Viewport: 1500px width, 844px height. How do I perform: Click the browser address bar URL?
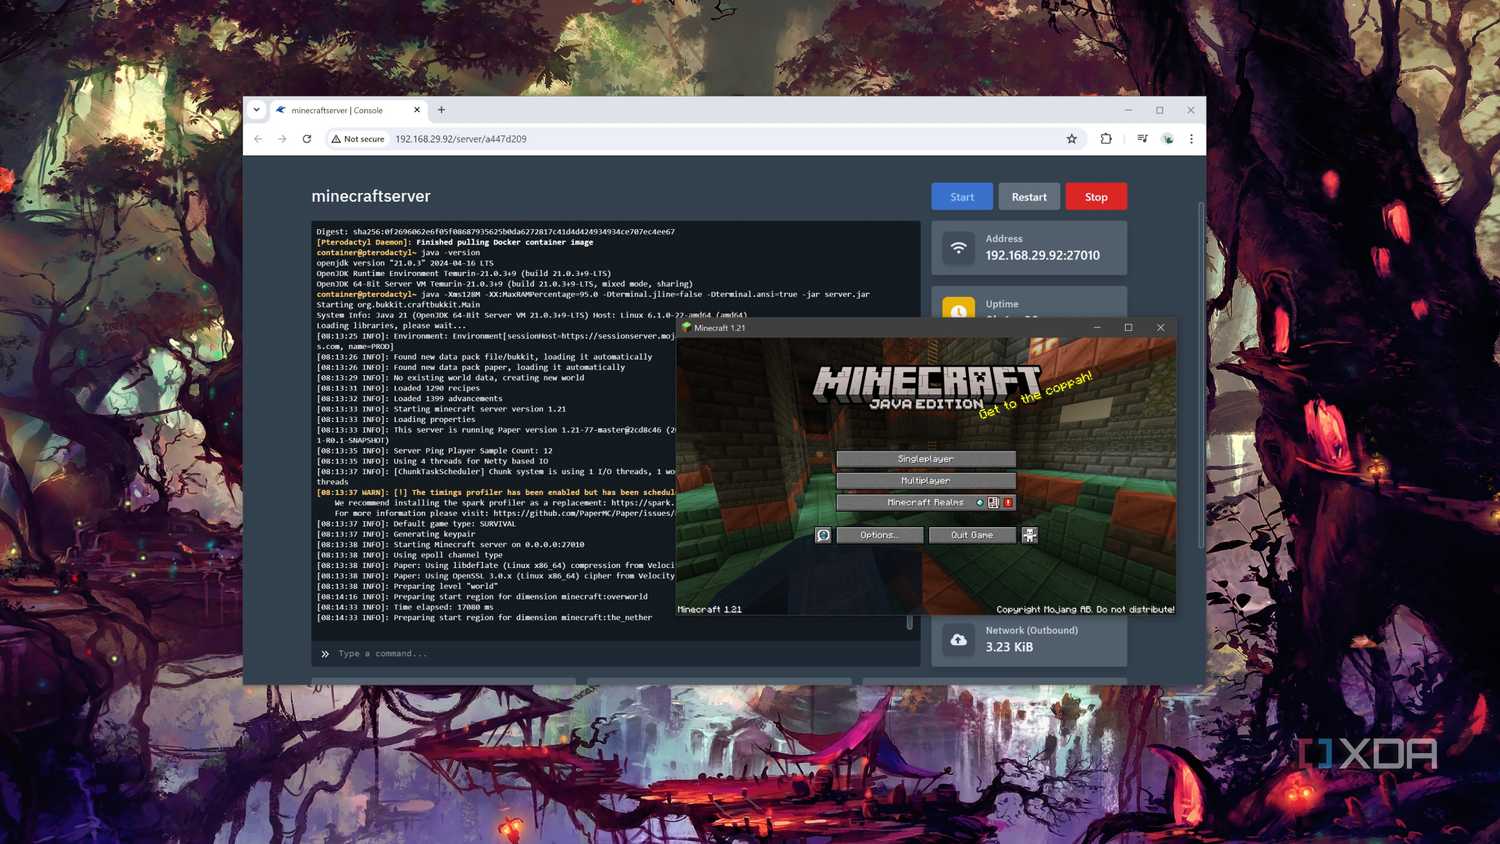[461, 139]
